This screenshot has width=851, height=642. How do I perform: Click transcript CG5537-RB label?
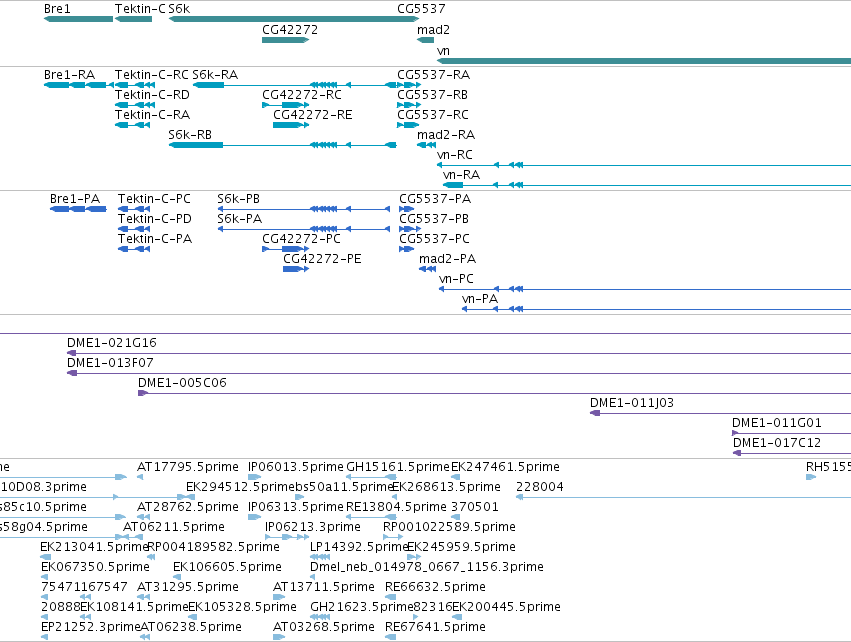point(433,94)
